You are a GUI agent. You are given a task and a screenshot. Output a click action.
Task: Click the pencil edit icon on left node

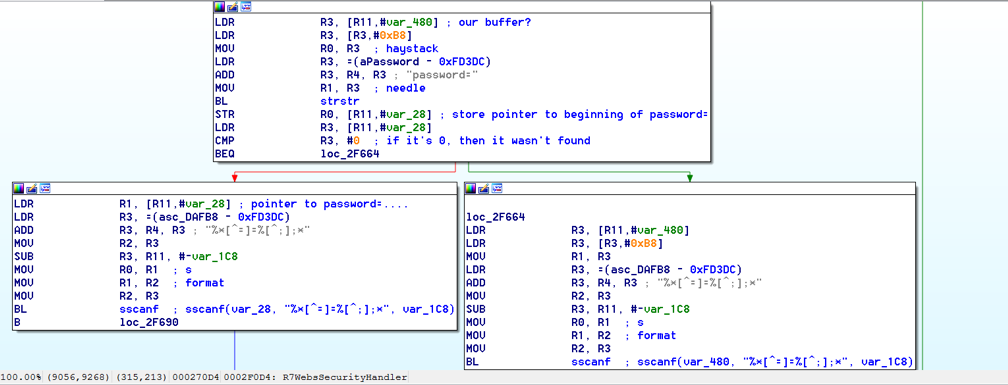pos(32,188)
